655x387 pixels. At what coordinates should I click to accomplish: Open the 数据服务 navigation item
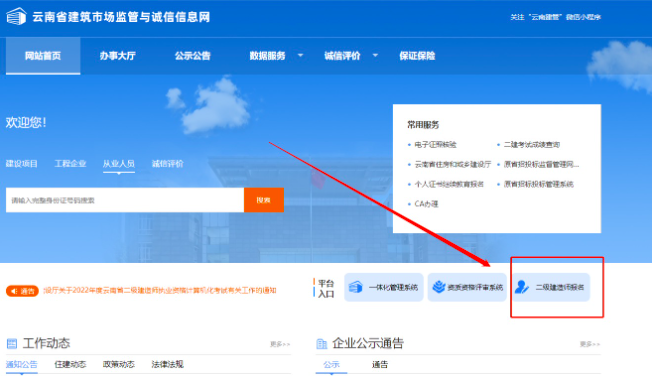coord(267,56)
